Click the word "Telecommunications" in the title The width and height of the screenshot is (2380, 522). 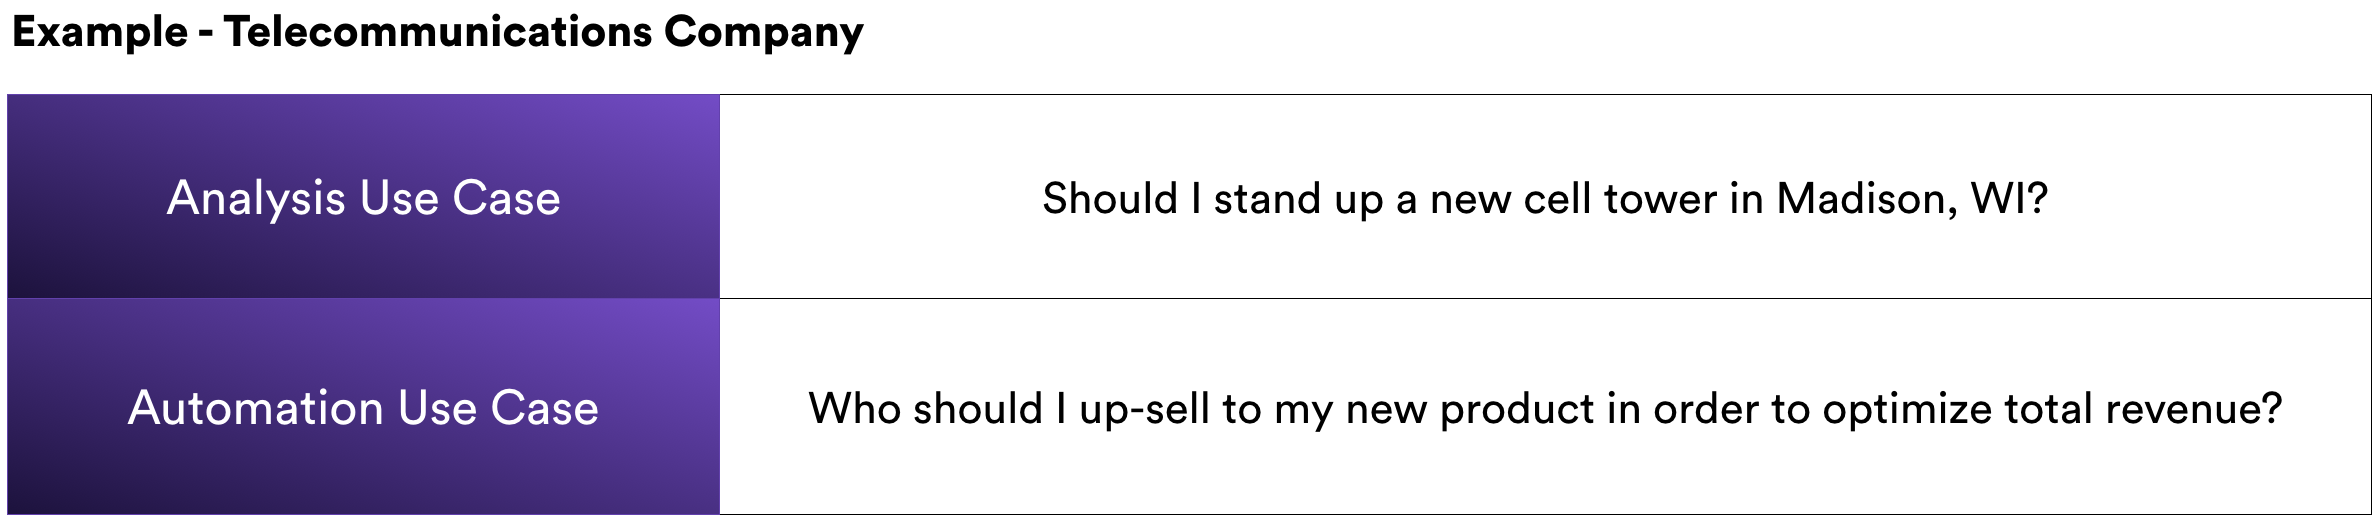coord(438,32)
